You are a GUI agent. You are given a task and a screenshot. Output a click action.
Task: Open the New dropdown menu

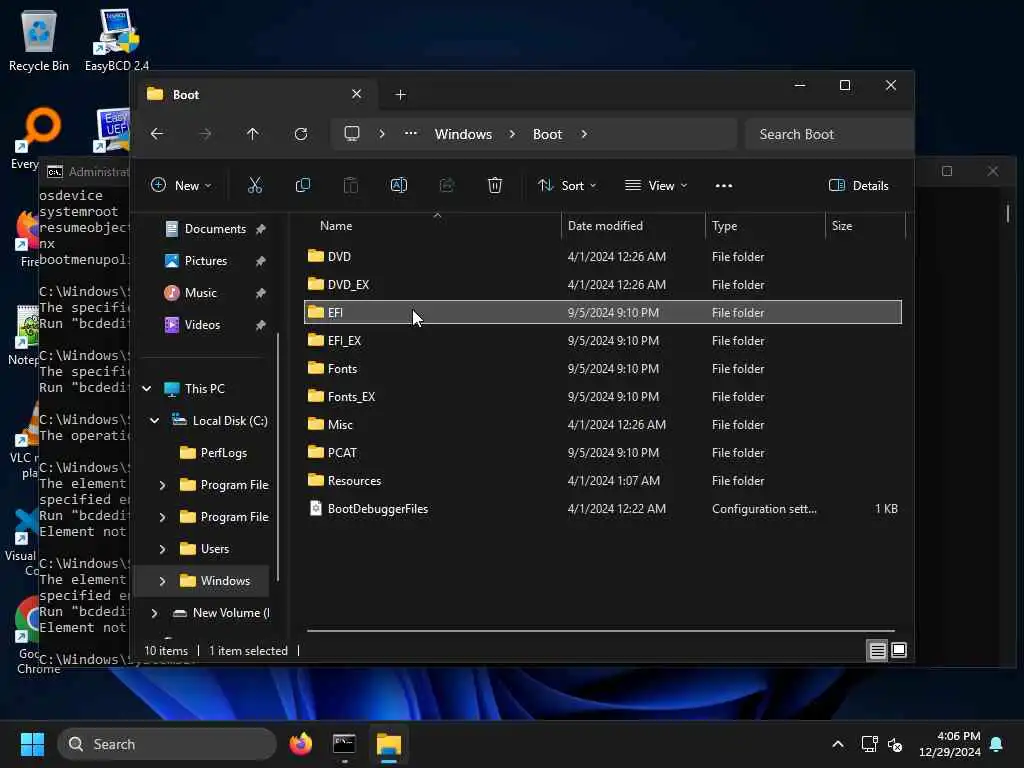(182, 185)
